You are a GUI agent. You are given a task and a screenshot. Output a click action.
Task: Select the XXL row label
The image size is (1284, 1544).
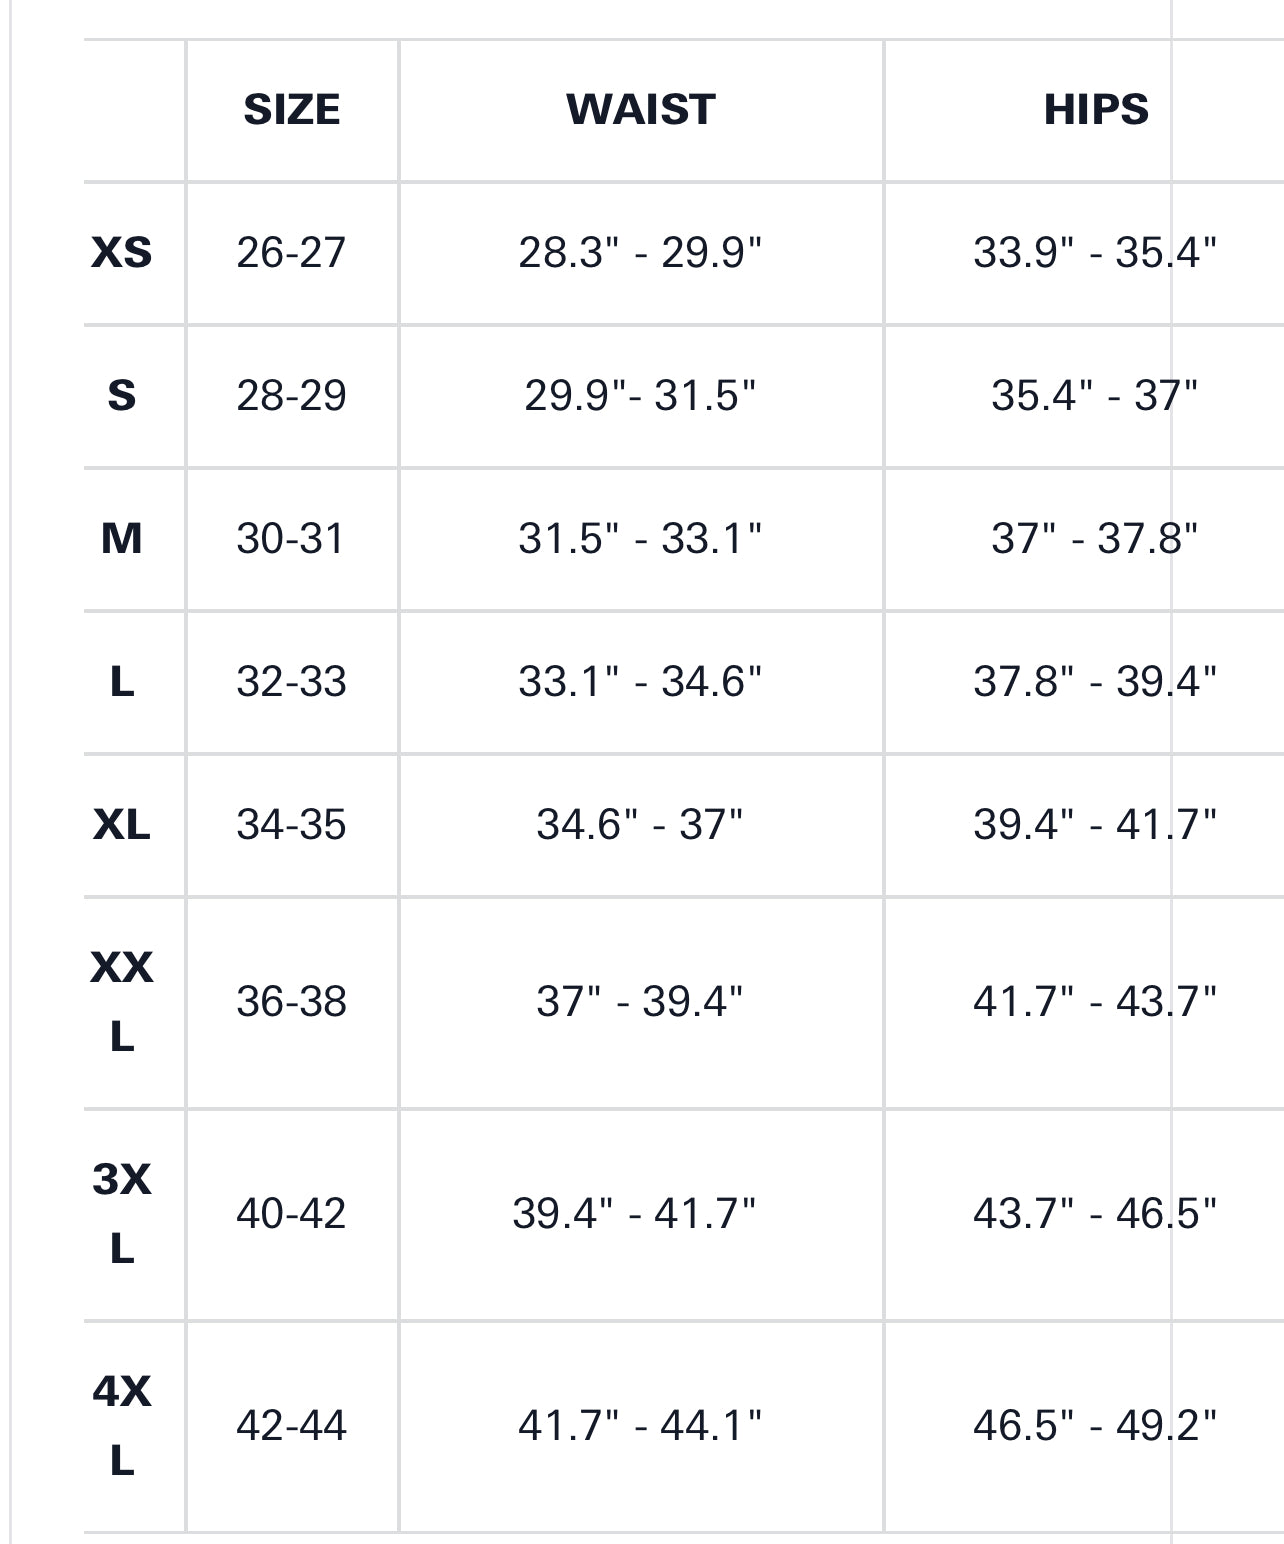point(122,1002)
